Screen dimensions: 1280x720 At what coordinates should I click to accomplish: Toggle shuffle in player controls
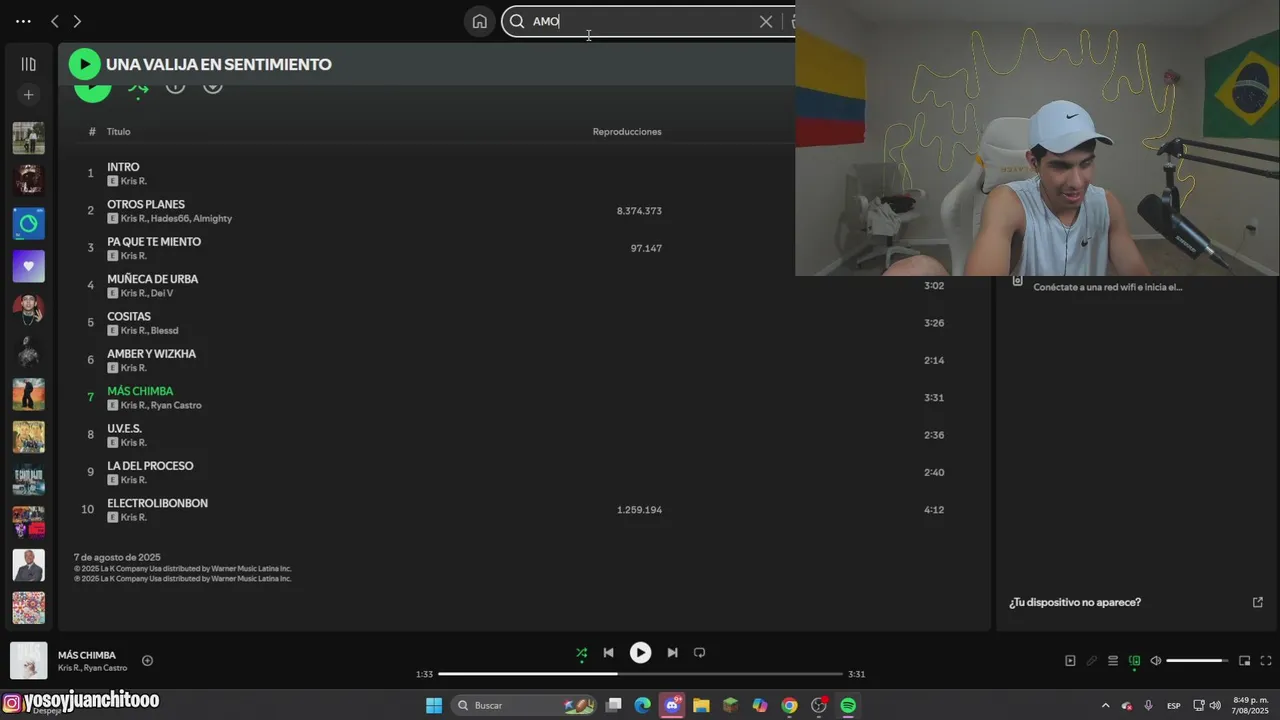581,653
